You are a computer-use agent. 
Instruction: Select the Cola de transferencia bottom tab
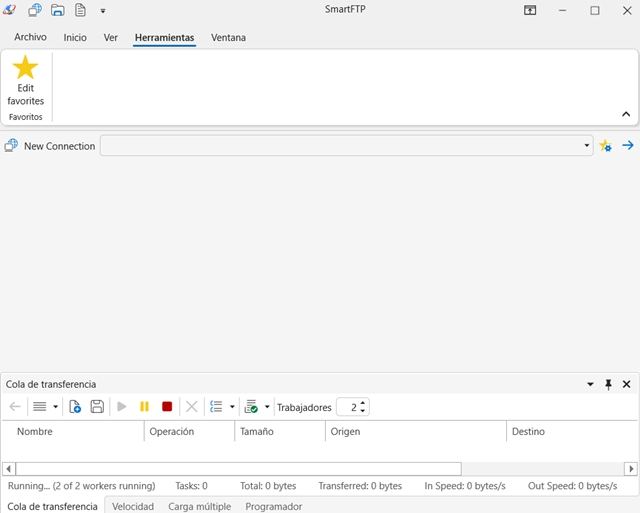(x=53, y=506)
